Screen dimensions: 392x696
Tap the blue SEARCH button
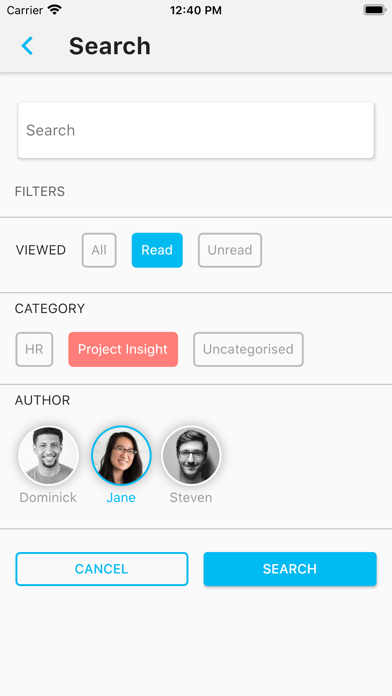[290, 569]
